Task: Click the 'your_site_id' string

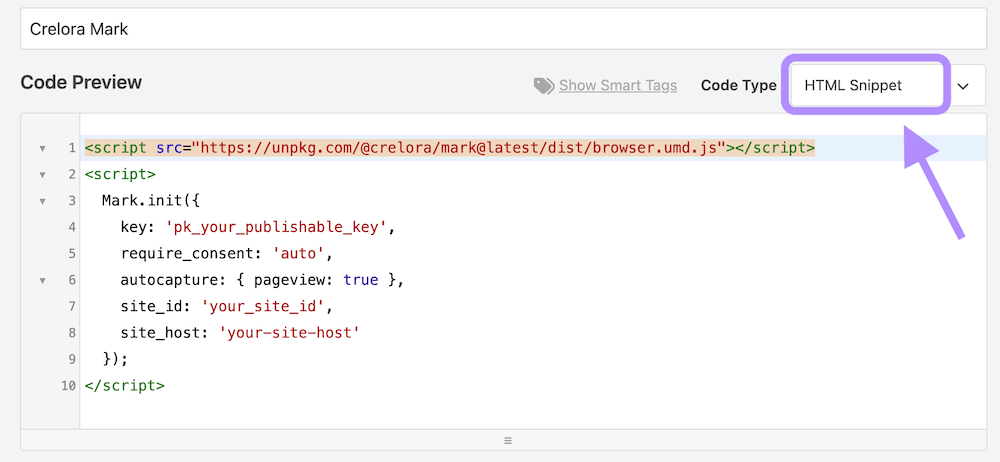Action: click(263, 306)
